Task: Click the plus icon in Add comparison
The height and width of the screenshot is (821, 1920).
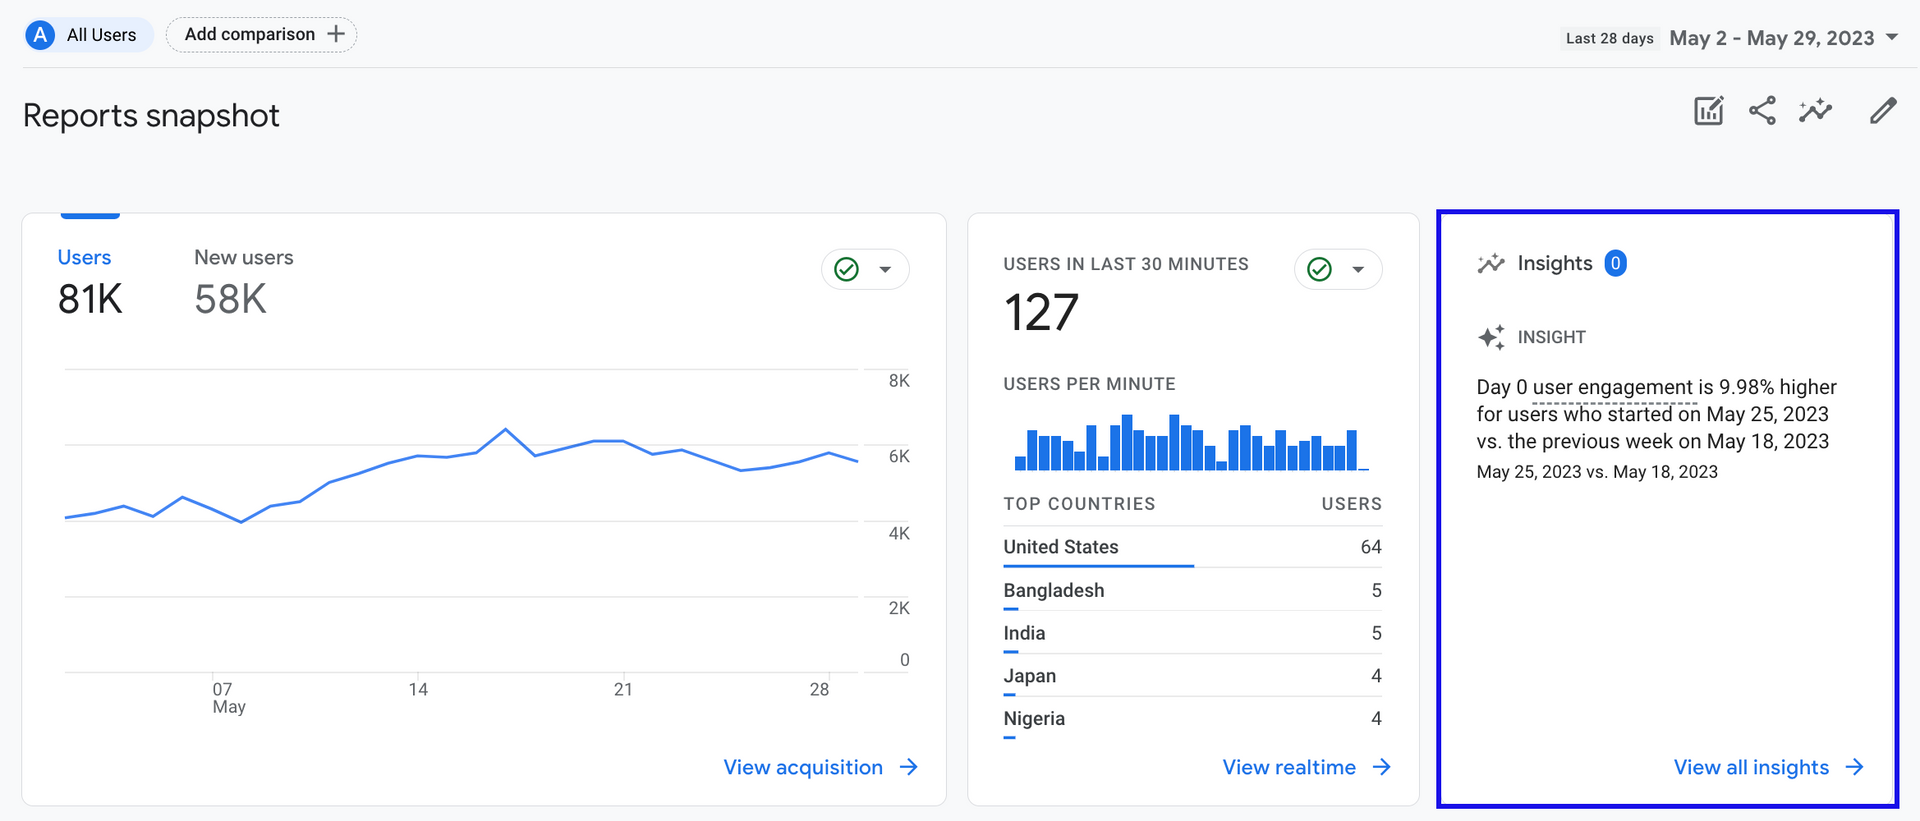Action: point(336,34)
